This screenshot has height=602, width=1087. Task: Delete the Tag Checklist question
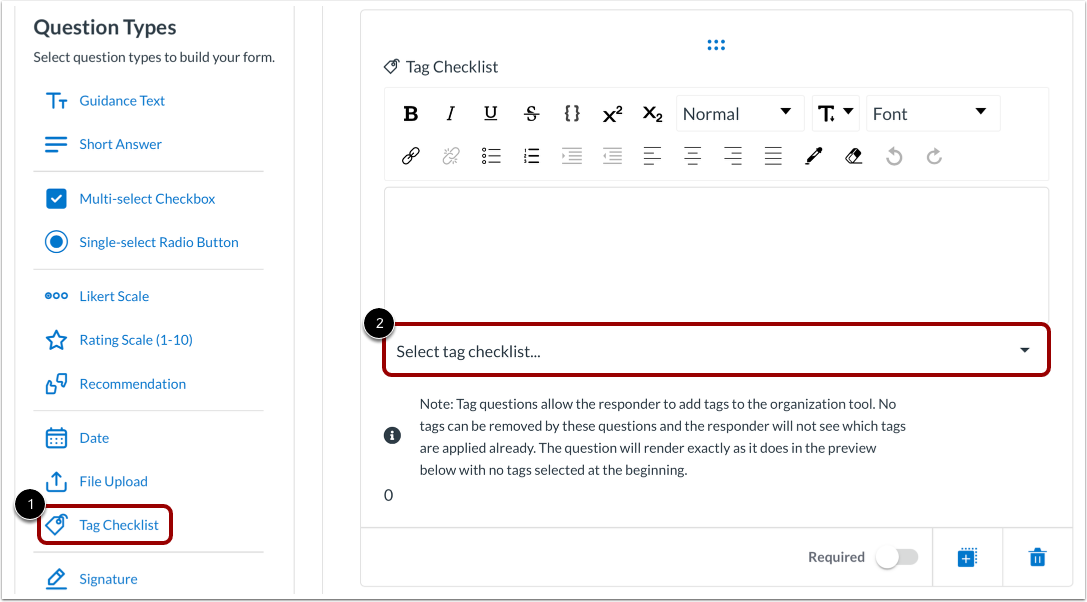pyautogui.click(x=1037, y=557)
